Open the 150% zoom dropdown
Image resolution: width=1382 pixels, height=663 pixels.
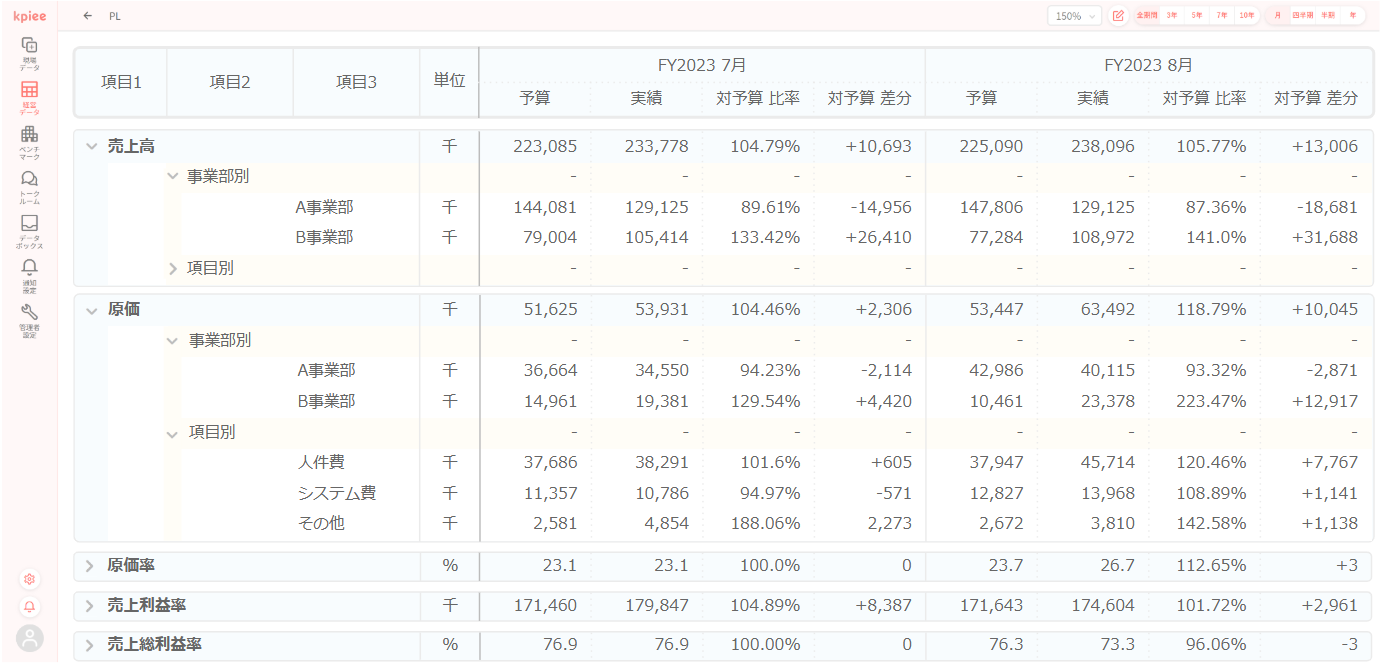[x=1075, y=16]
